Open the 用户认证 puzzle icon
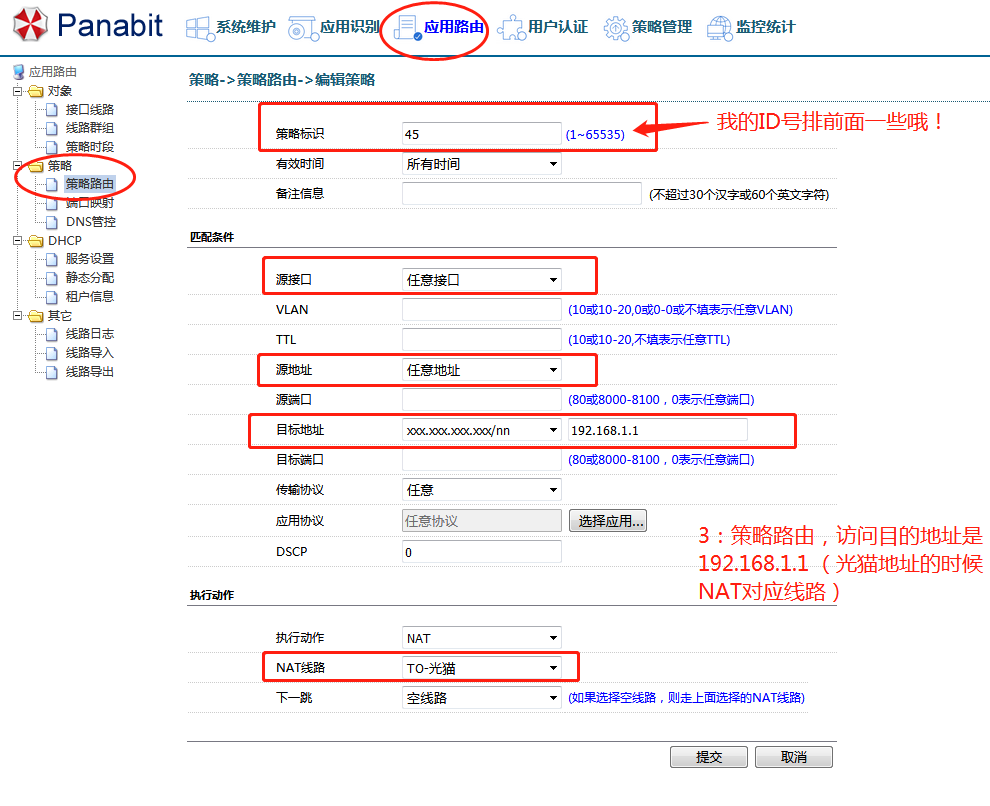Viewport: 990px width, 806px height. click(510, 28)
